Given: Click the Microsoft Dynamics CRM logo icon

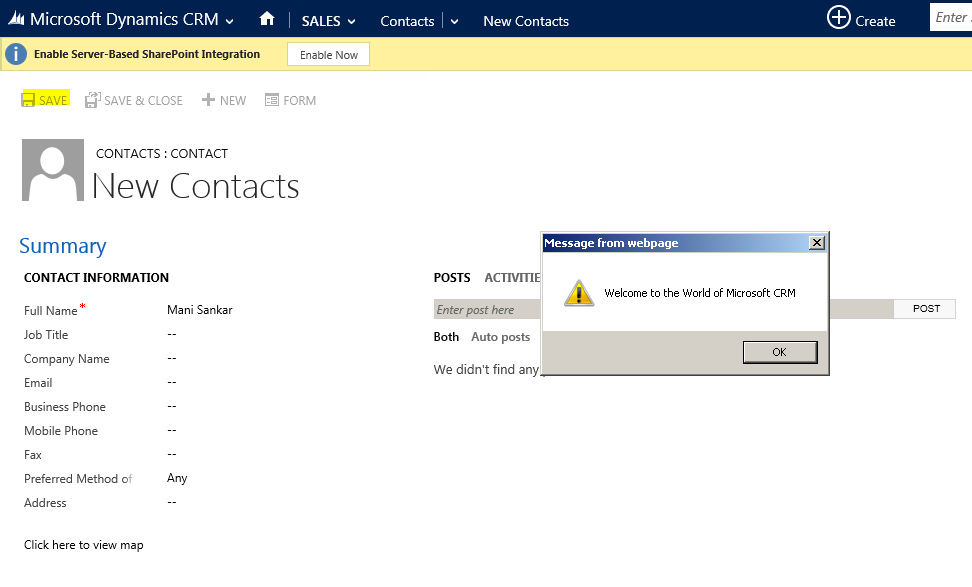Looking at the screenshot, I should point(16,19).
